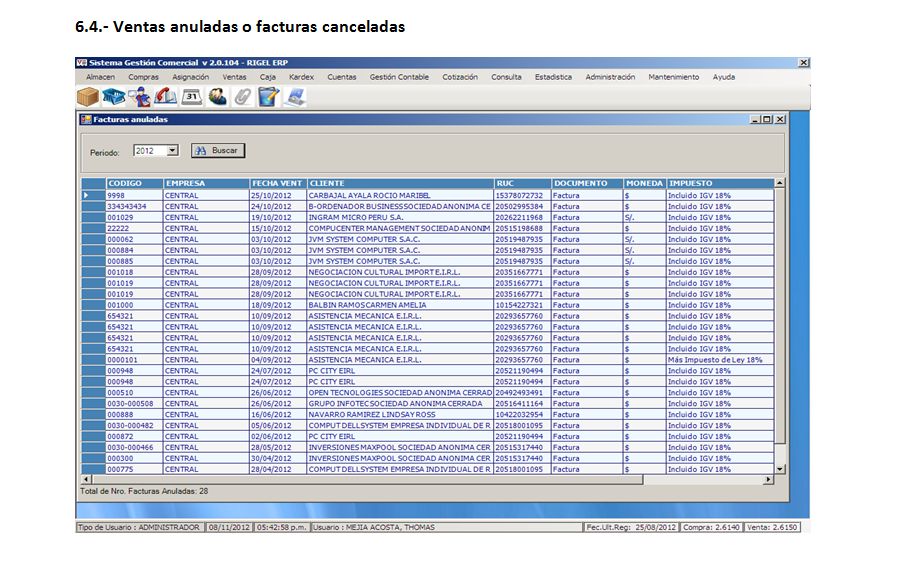
Task: Open the Mantenimiento menu
Action: (673, 77)
